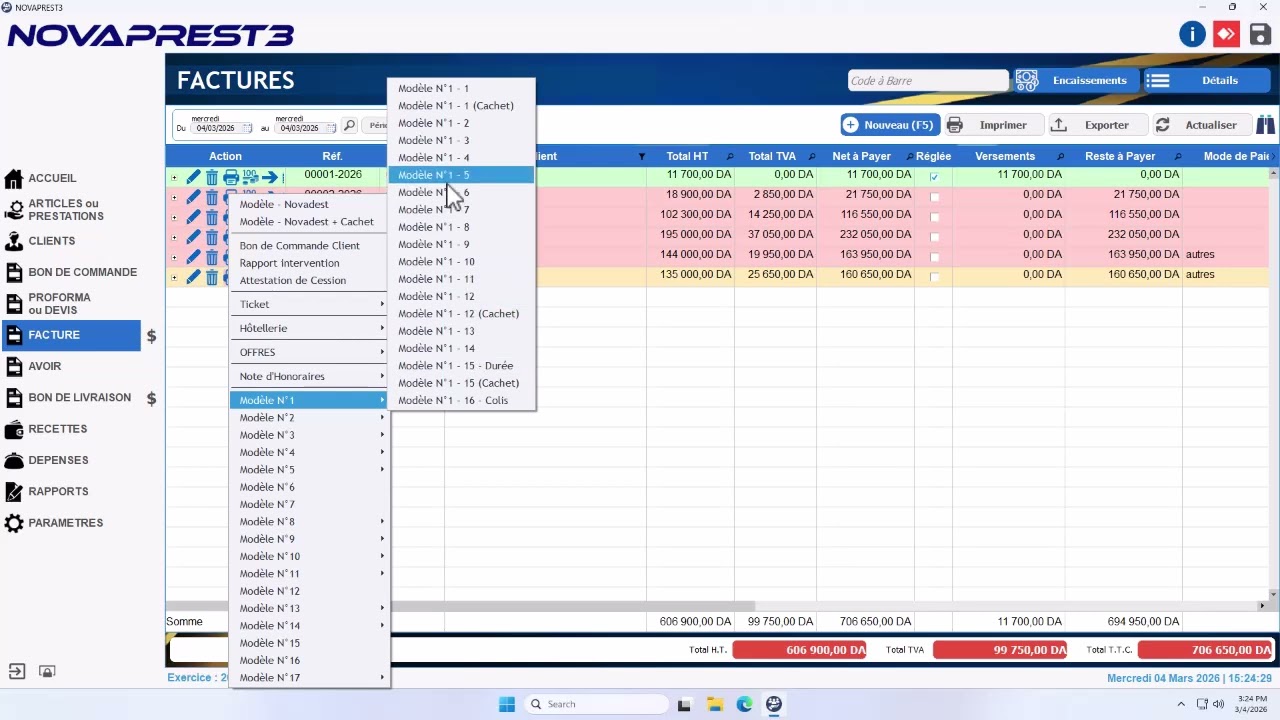
Task: Open PROFORMA ou DEVIS sidebar icon
Action: pyautogui.click(x=13, y=304)
